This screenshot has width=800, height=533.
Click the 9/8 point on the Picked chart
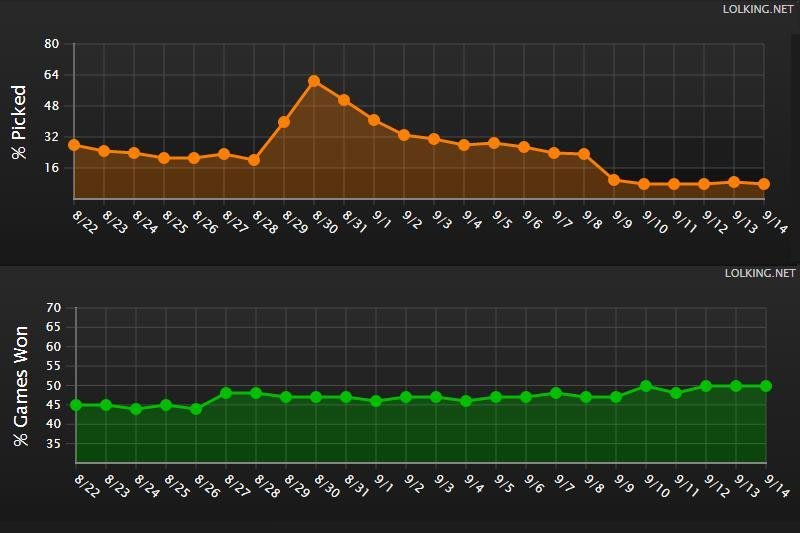pyautogui.click(x=584, y=154)
